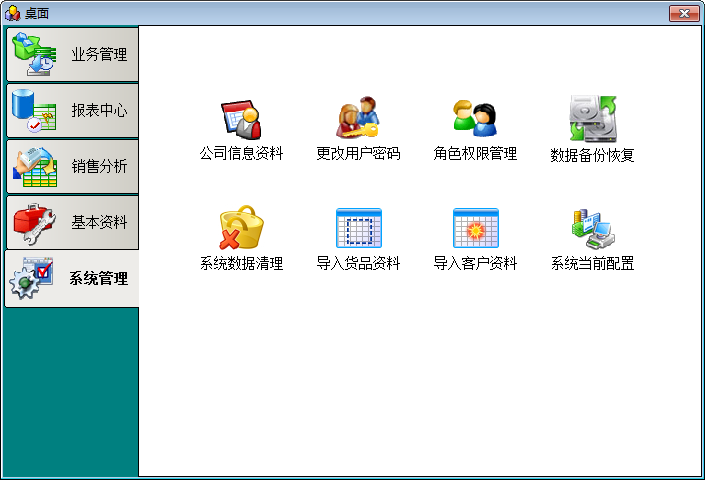Launch 数据备份恢复 disk backup icon

pos(593,119)
